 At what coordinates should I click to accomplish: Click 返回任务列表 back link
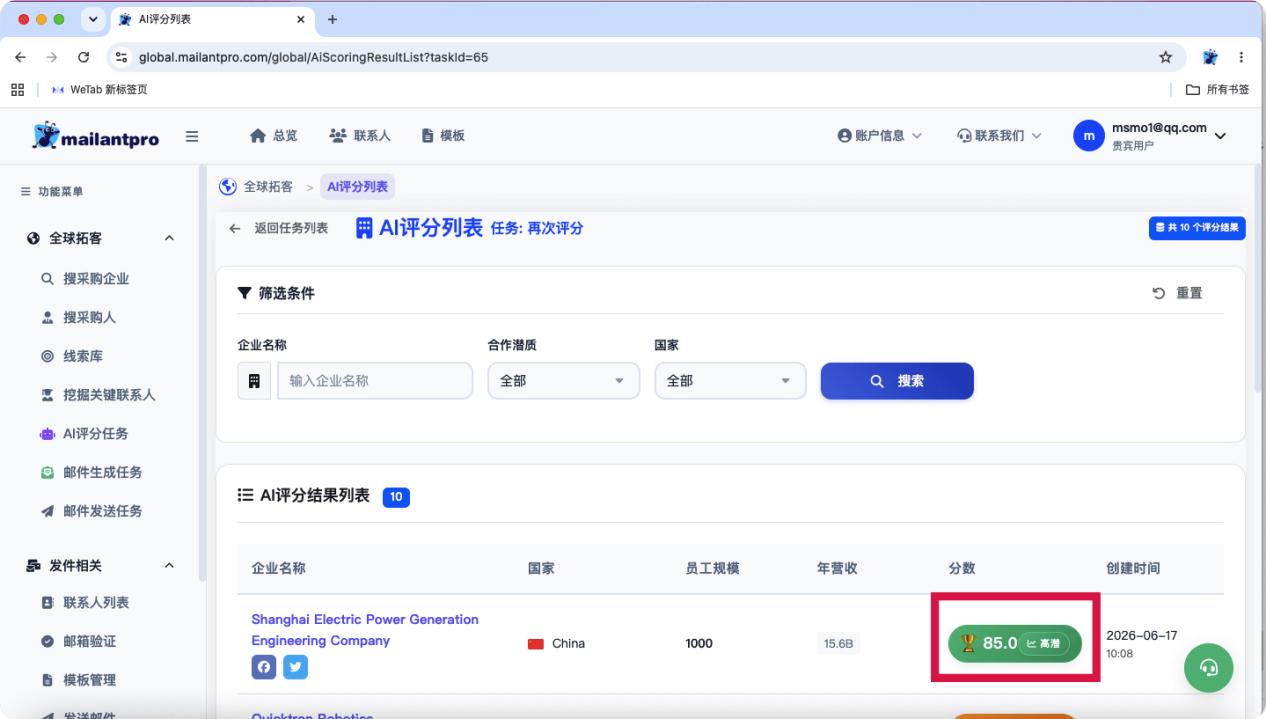279,228
